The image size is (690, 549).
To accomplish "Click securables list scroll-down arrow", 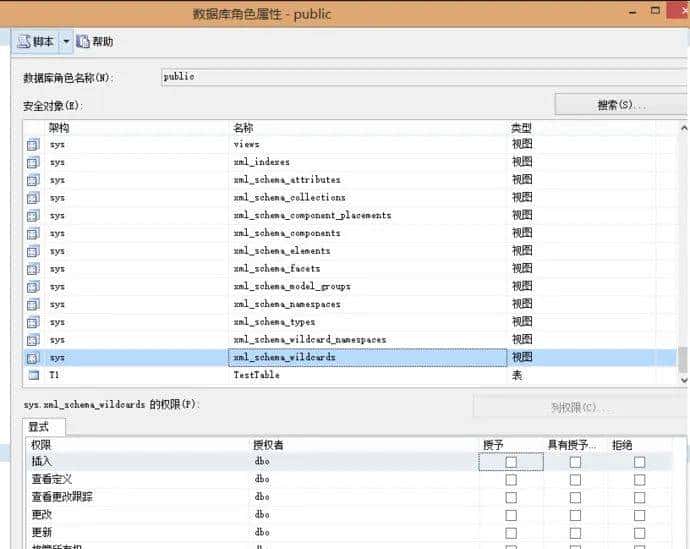I will [x=684, y=380].
